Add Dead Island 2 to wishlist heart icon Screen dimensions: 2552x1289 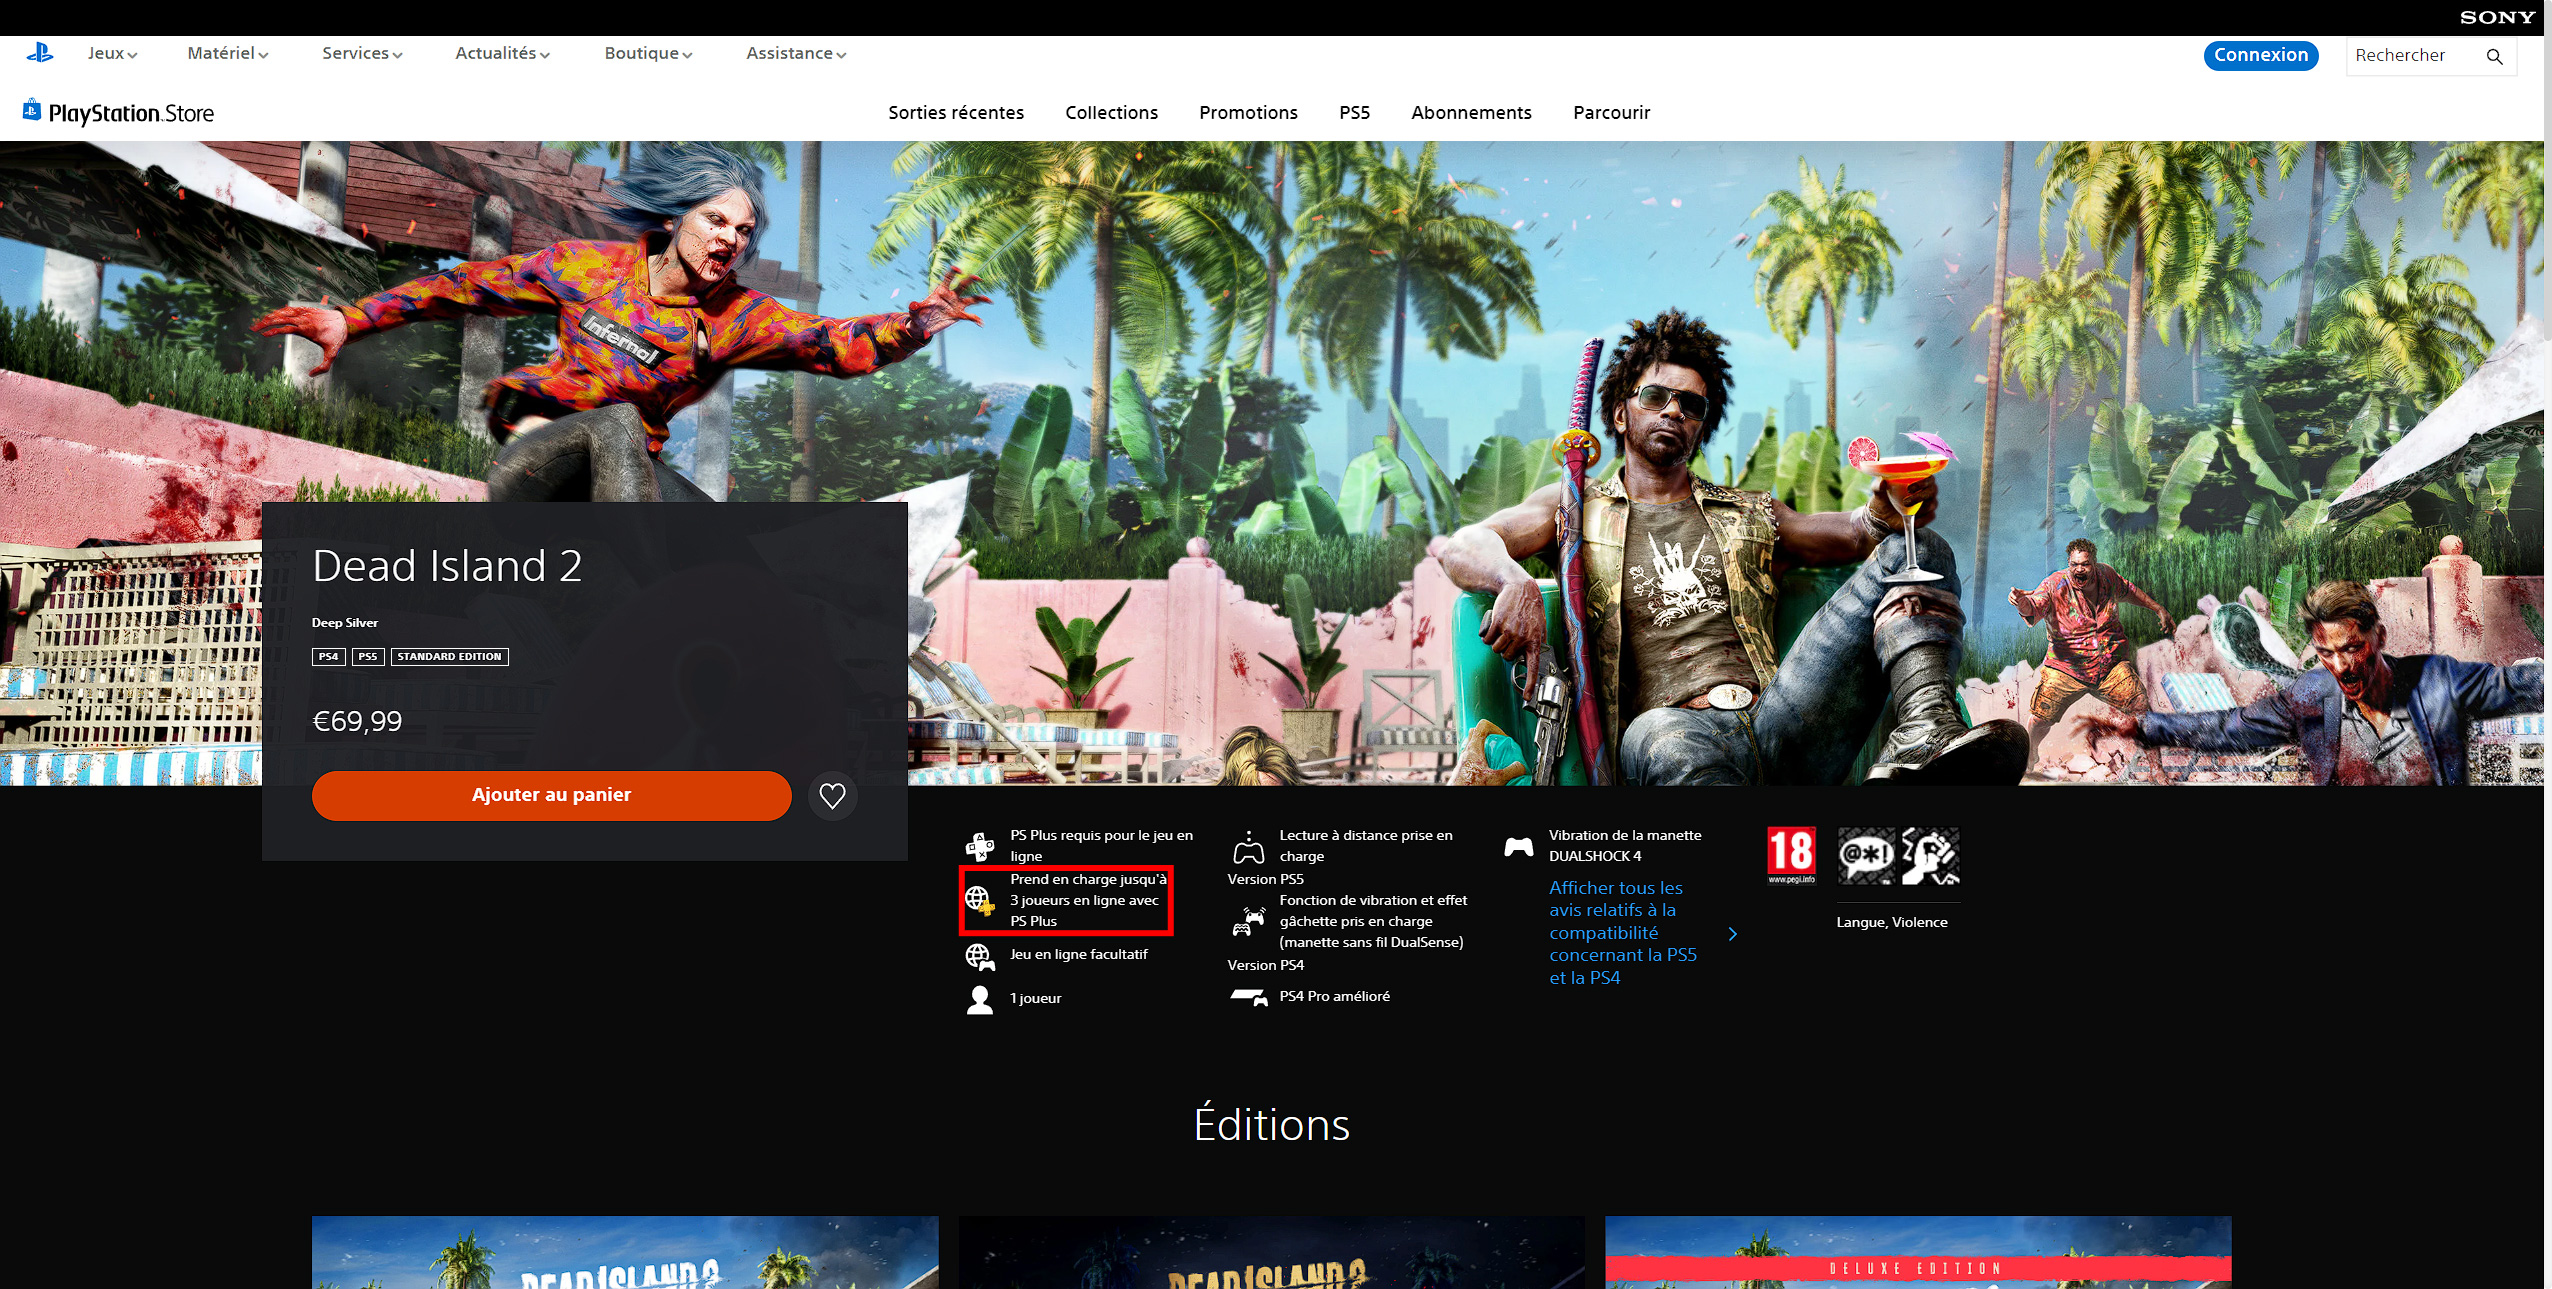[x=833, y=795]
